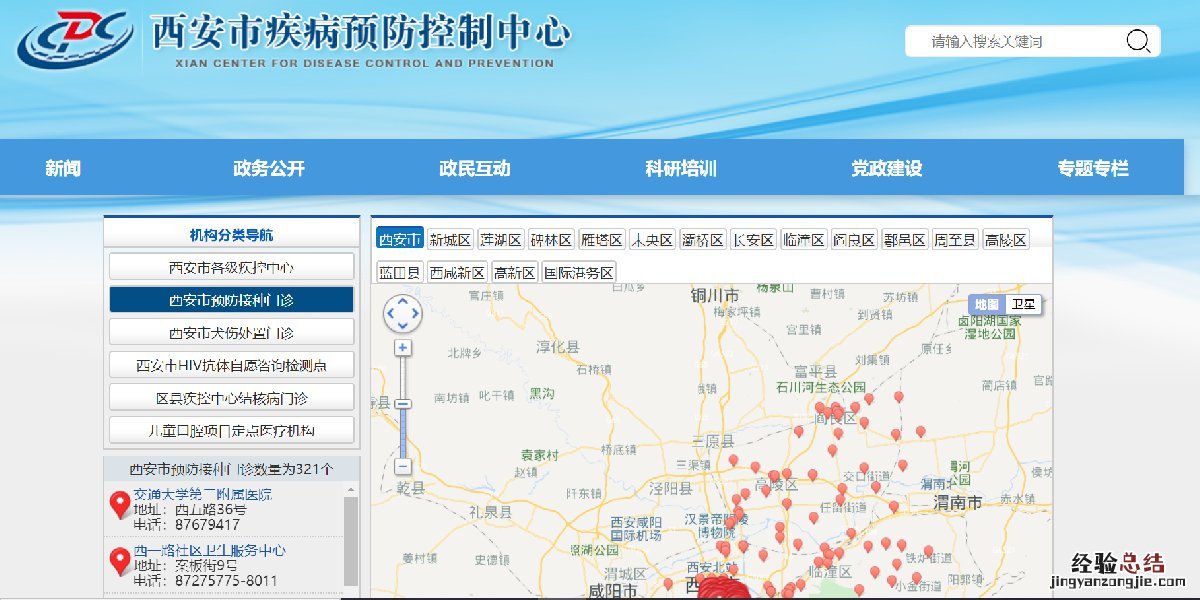Click the 西安市犬伤处置门诊 category button
1200x600 pixels.
coord(231,332)
